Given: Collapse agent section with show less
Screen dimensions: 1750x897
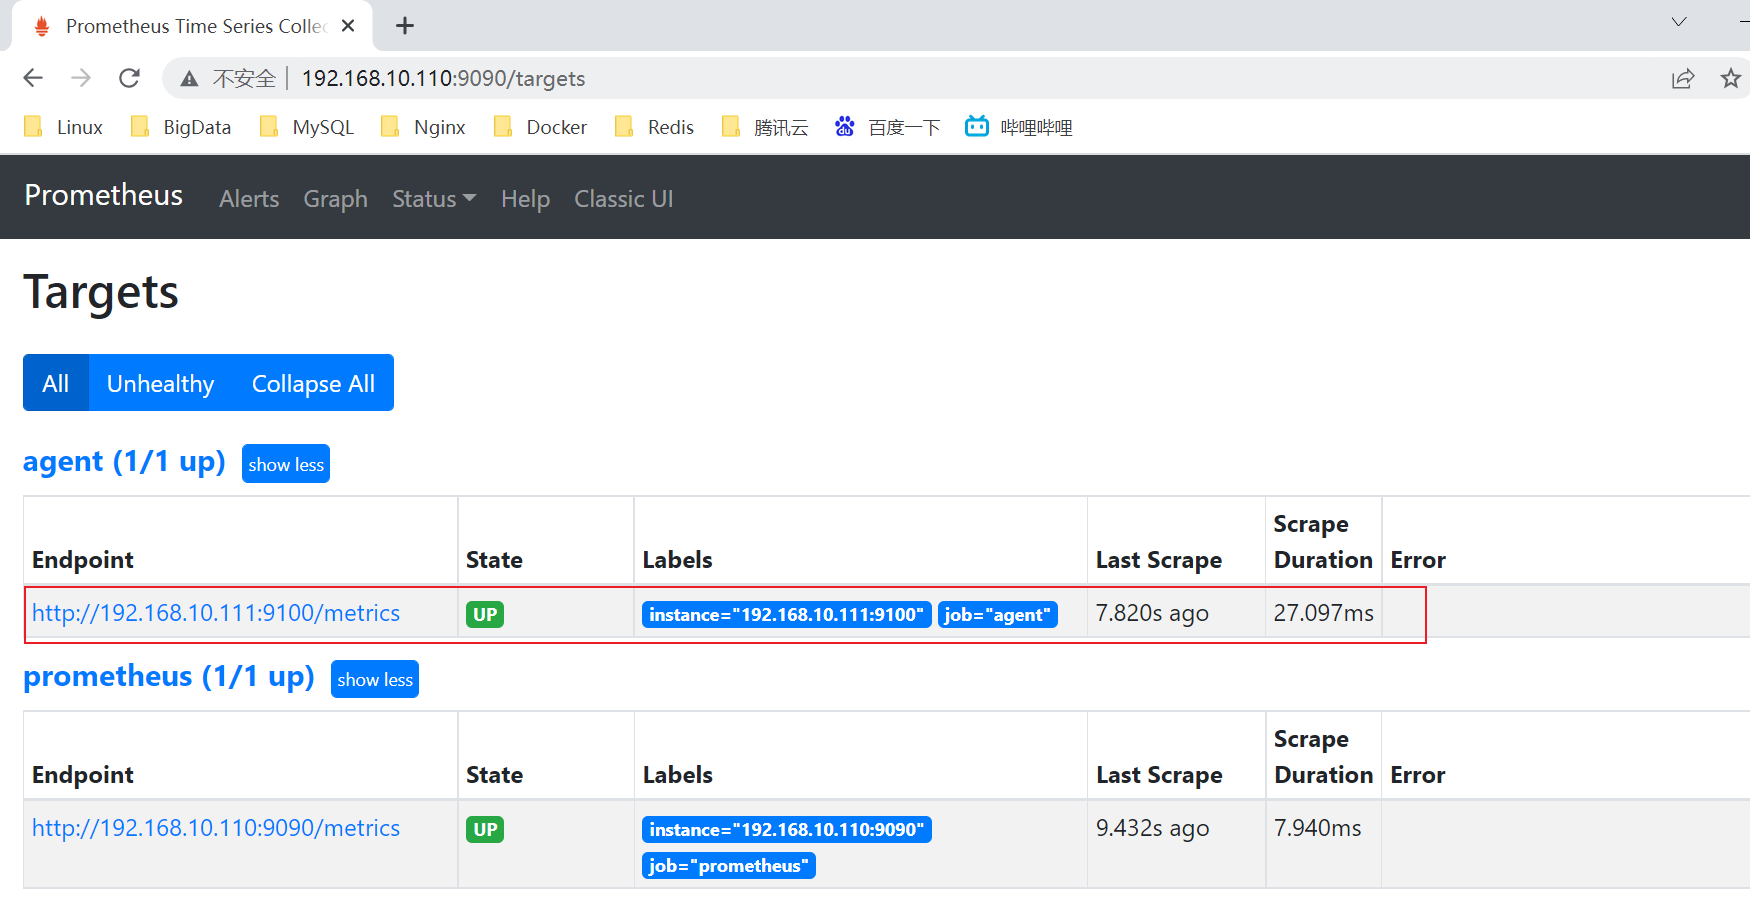Looking at the screenshot, I should click(286, 464).
